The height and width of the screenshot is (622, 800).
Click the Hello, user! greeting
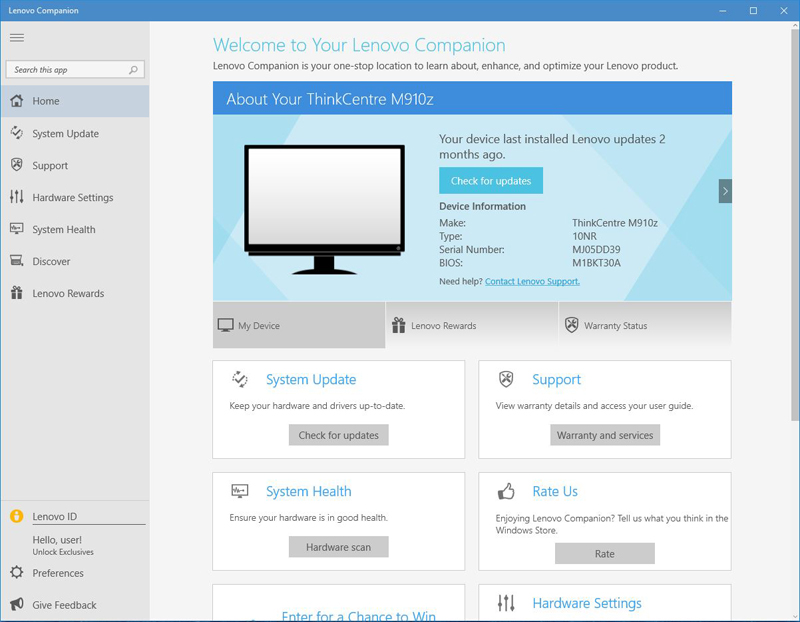pos(57,540)
